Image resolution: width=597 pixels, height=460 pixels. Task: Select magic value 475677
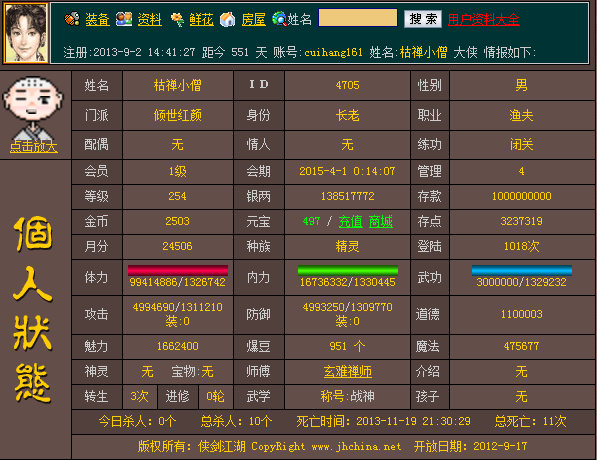(522, 346)
